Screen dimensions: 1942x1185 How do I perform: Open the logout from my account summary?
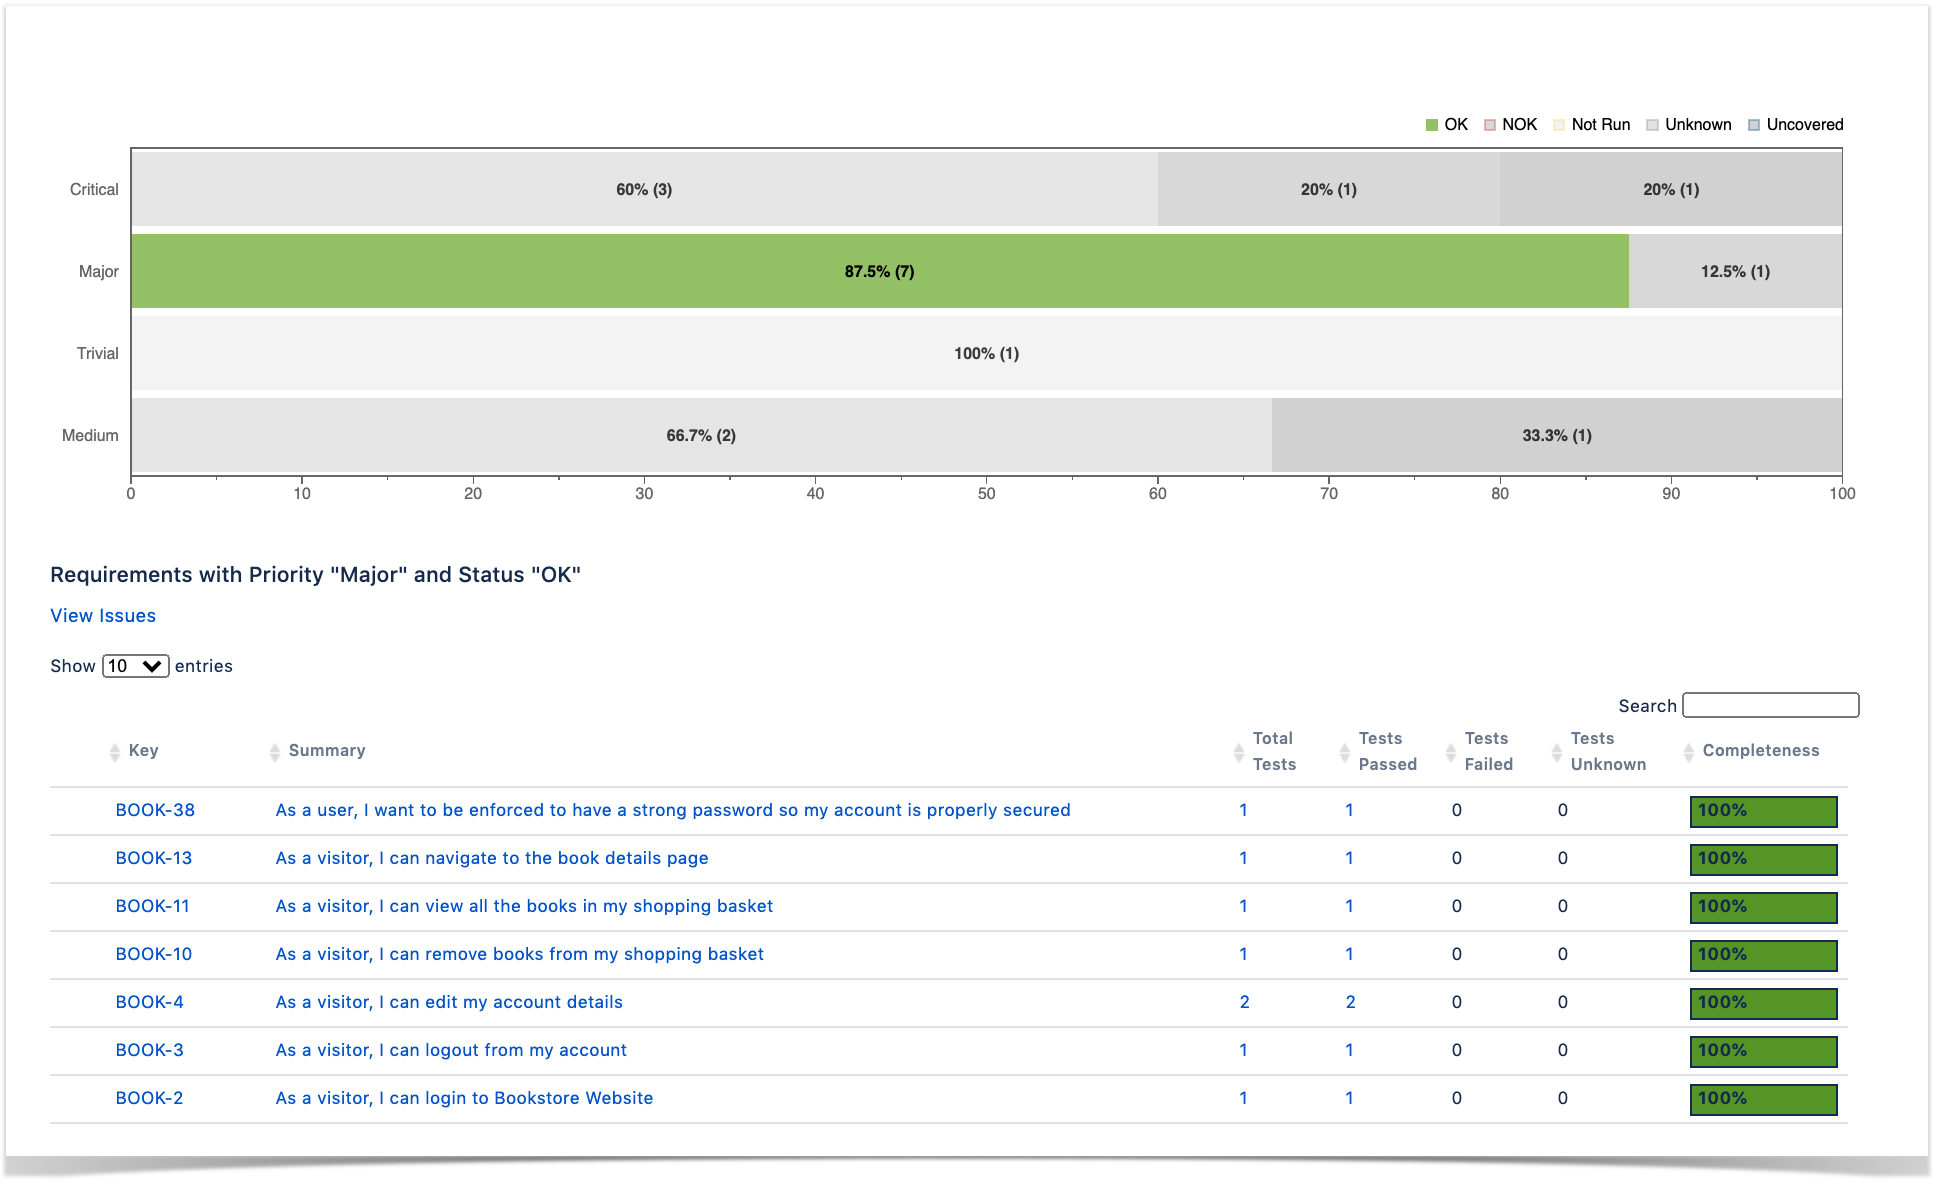[x=451, y=1050]
